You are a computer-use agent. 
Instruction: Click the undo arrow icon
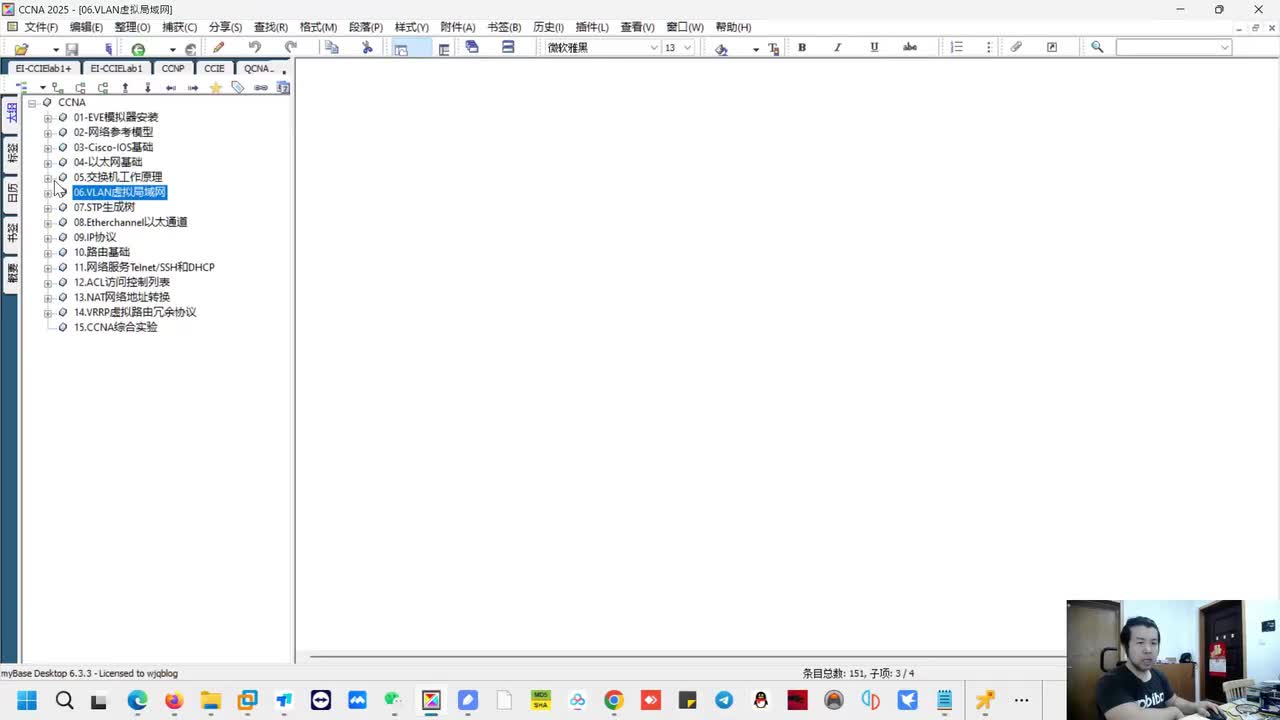point(255,47)
